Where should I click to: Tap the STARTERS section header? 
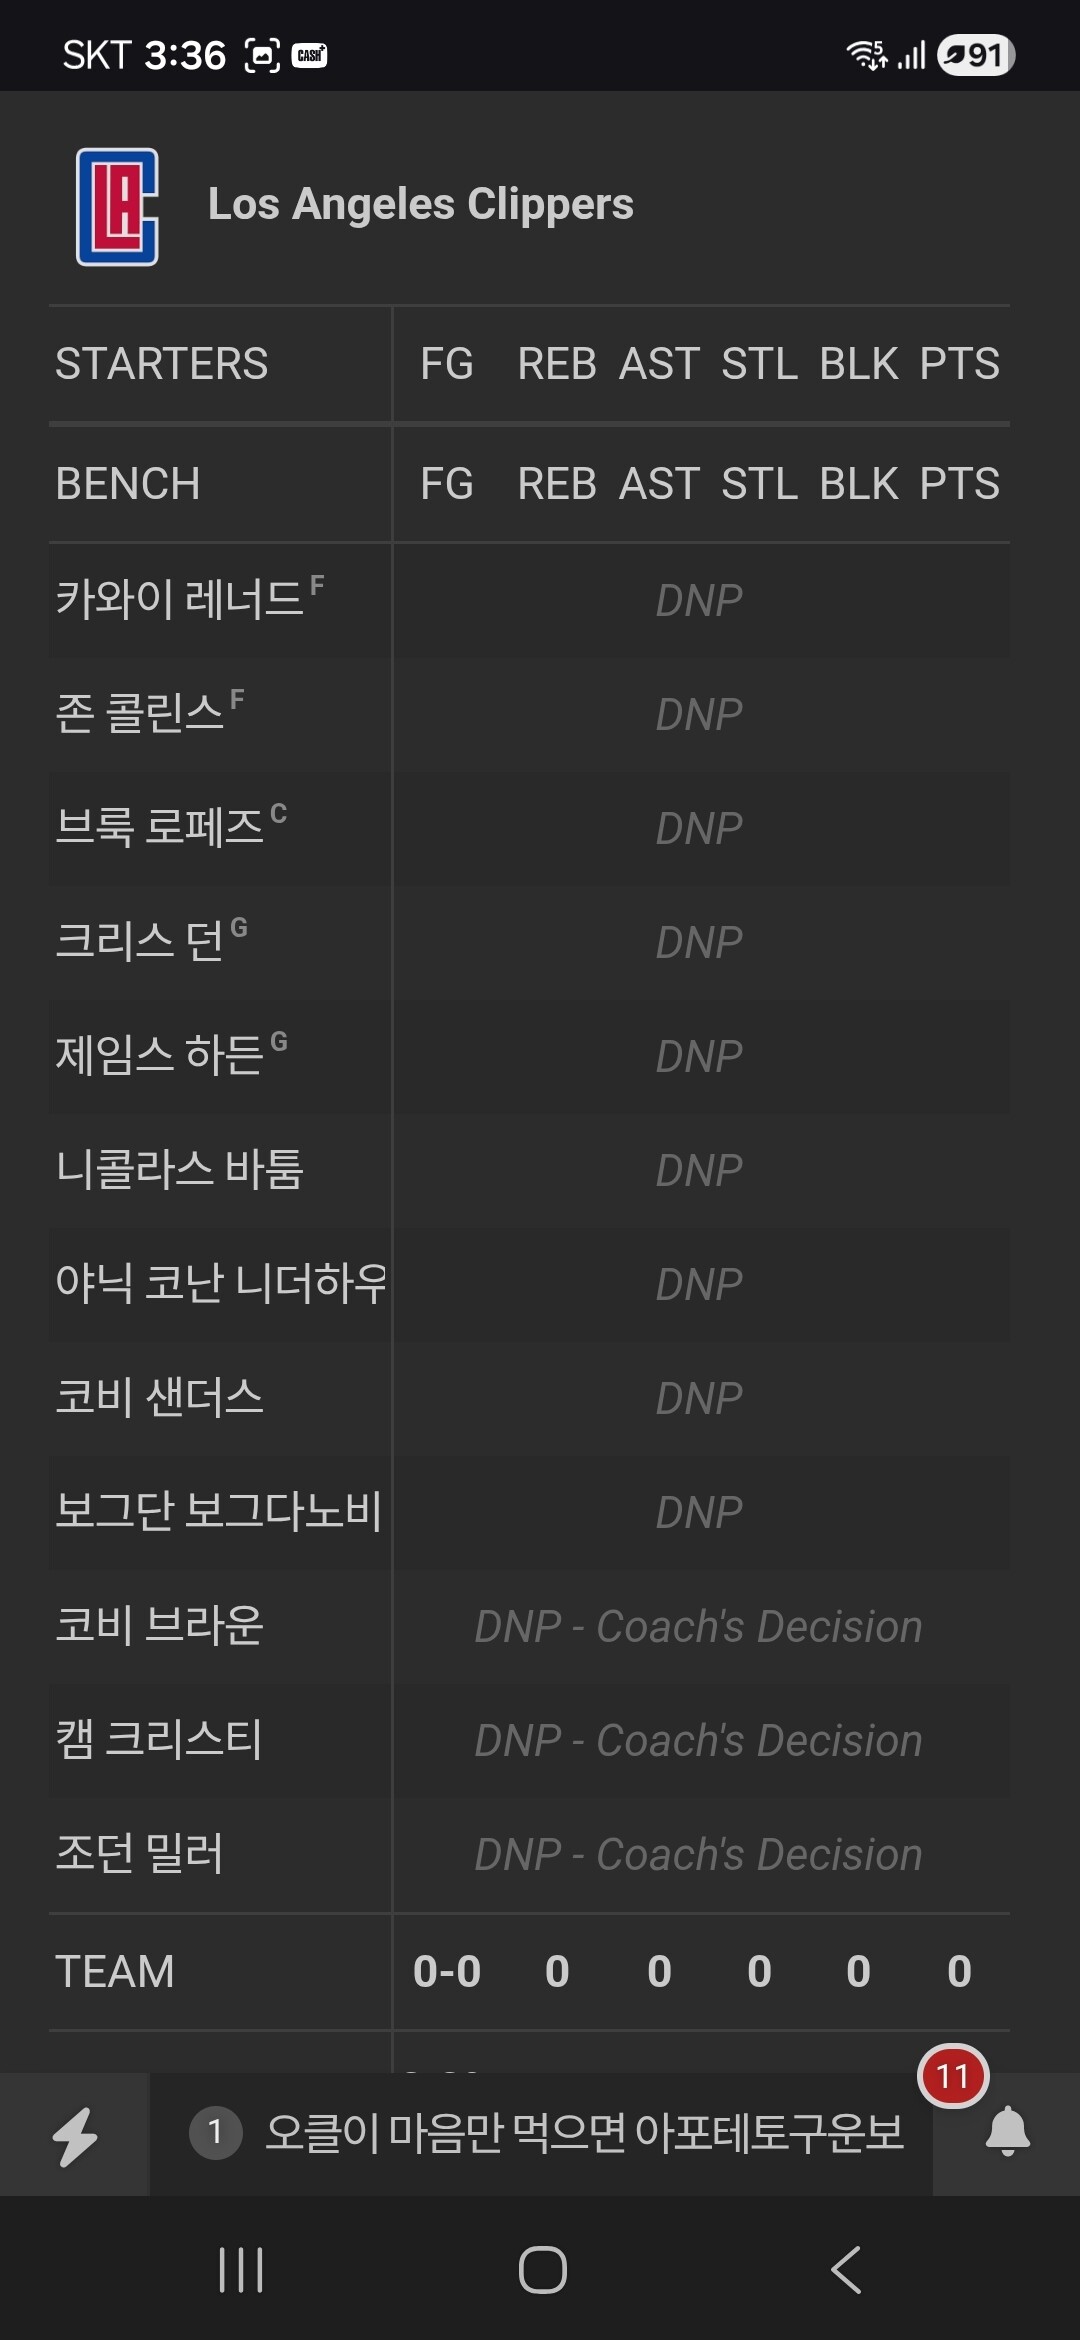(x=161, y=364)
